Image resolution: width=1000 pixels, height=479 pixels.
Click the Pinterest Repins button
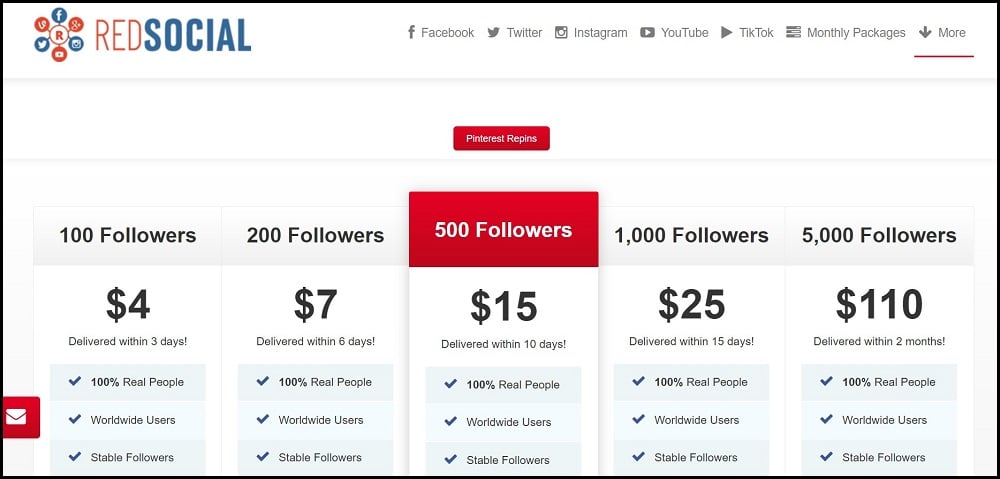pyautogui.click(x=501, y=138)
